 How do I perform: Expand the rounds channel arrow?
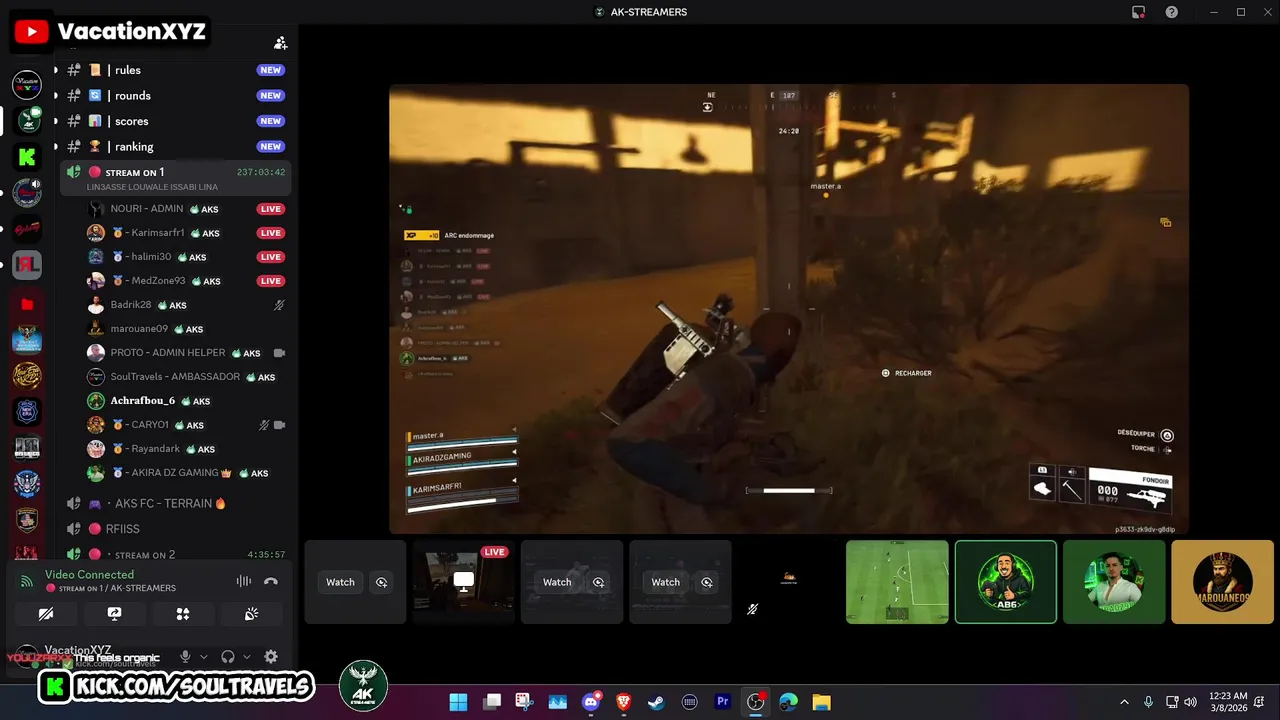click(55, 96)
